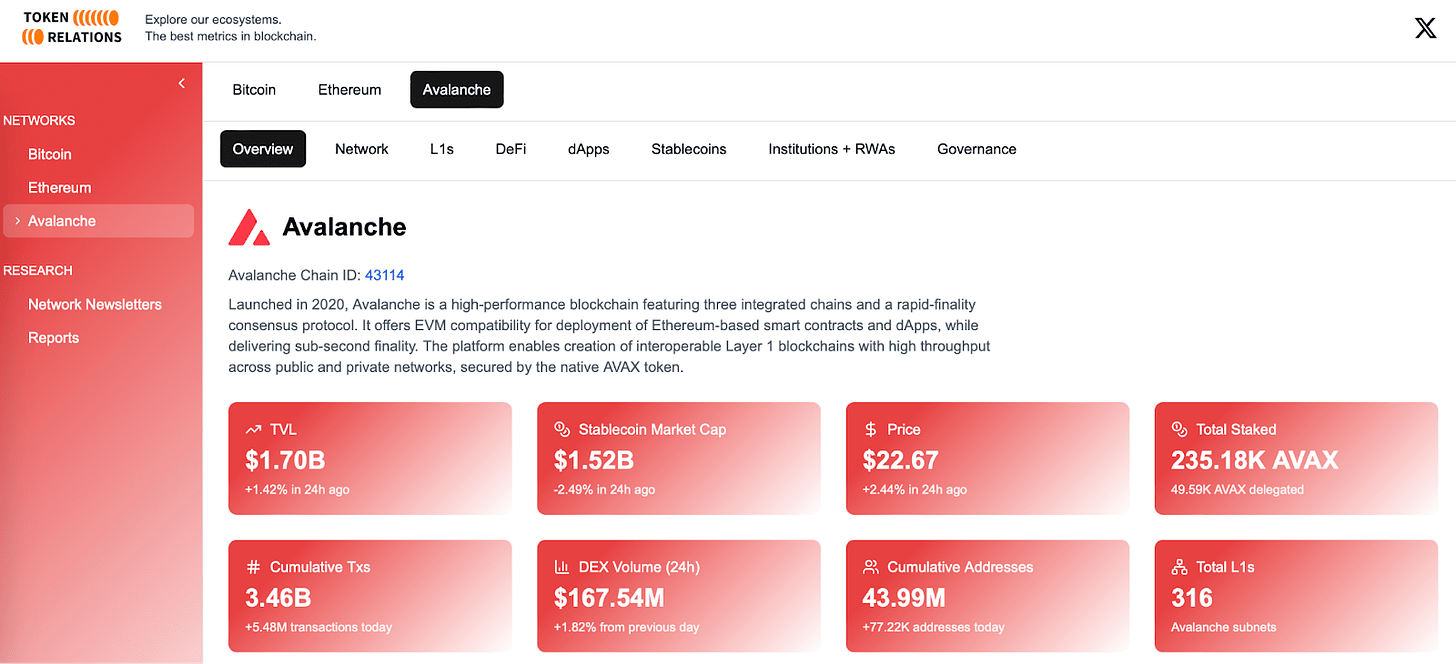Click 'Explore our ecosystems.' tagline
The height and width of the screenshot is (664, 1456).
point(213,20)
